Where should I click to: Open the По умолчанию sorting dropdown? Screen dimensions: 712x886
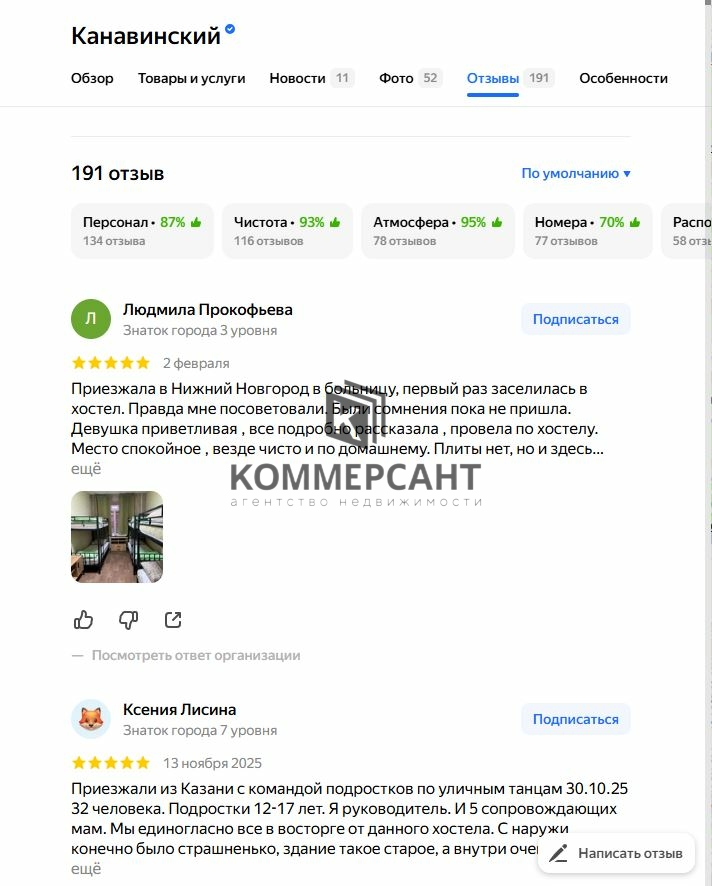tap(576, 173)
